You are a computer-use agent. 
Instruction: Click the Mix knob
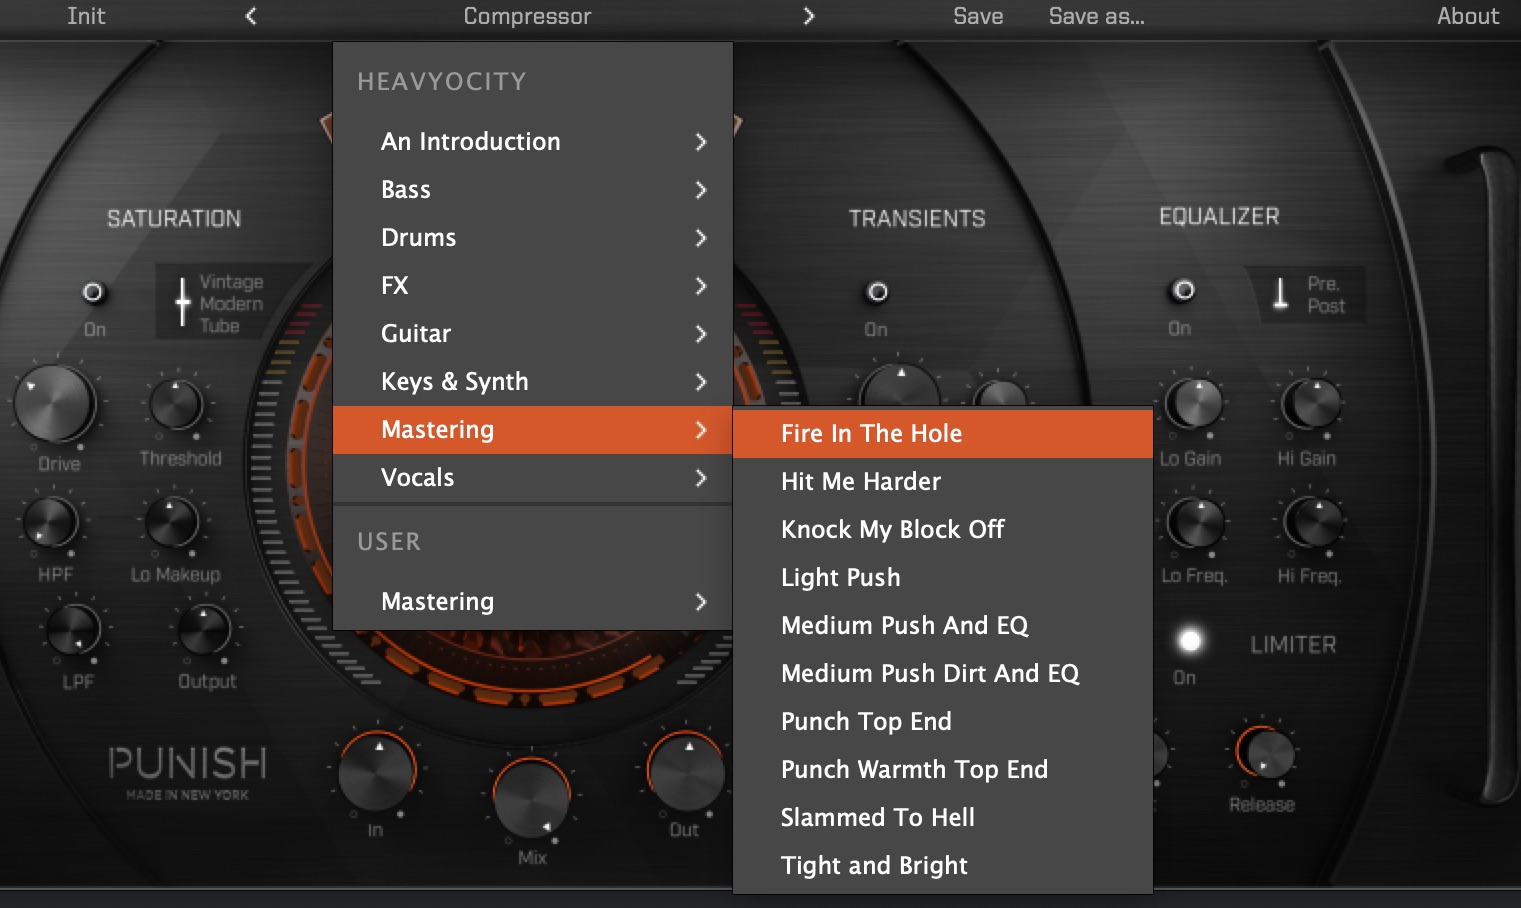point(531,798)
